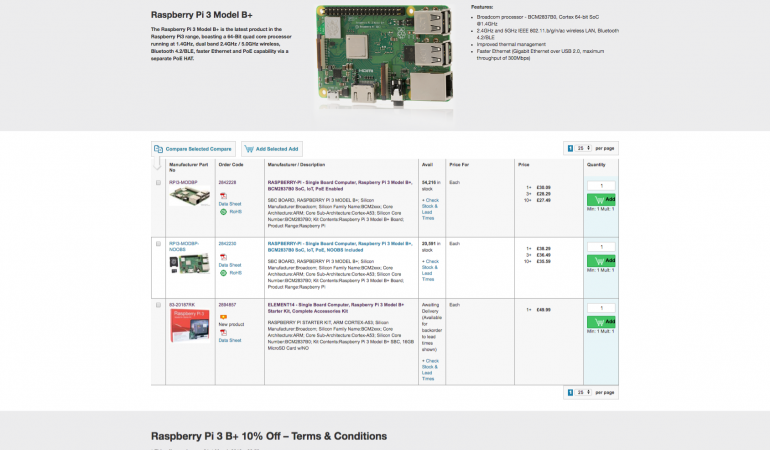Click Manufacturer / Description column header
The image size is (770, 450).
pos(296,165)
